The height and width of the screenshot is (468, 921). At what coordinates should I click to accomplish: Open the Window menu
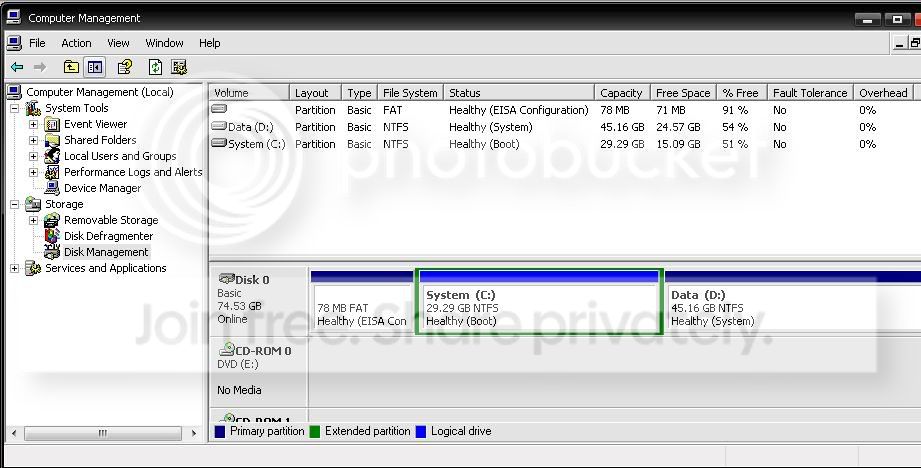164,43
